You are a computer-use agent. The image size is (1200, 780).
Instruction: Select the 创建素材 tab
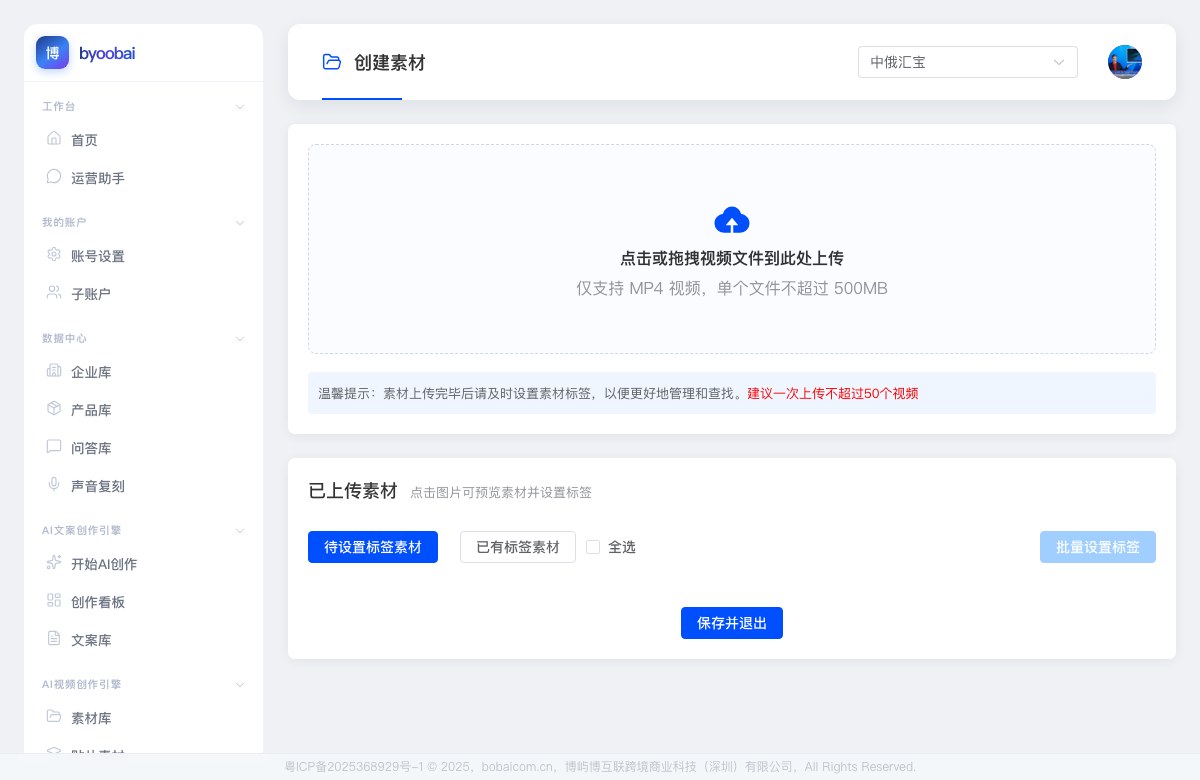point(374,63)
